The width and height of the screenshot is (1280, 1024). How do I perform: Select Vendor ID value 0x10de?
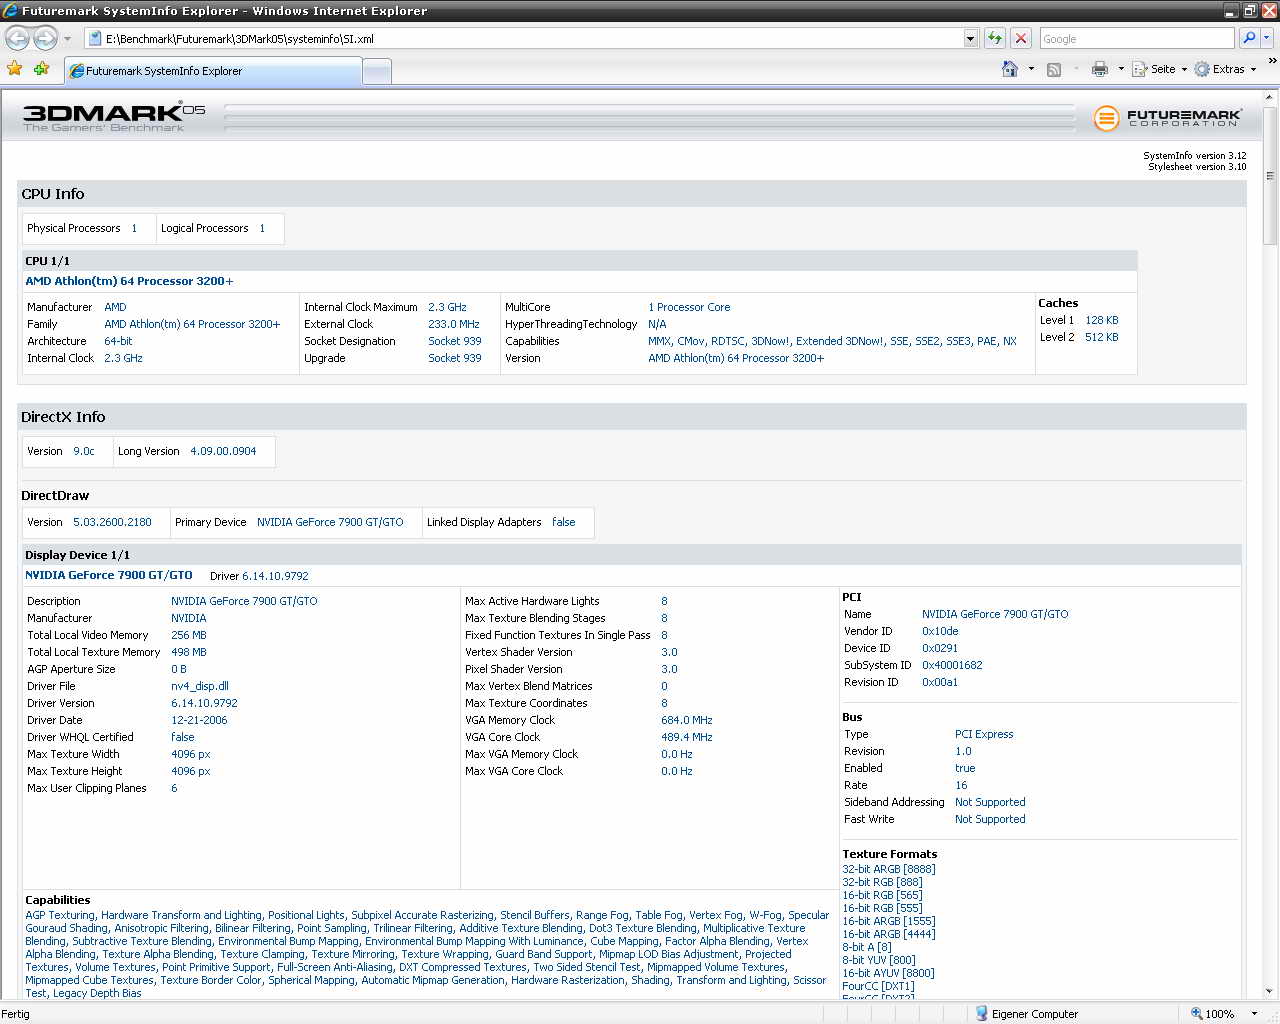point(940,631)
